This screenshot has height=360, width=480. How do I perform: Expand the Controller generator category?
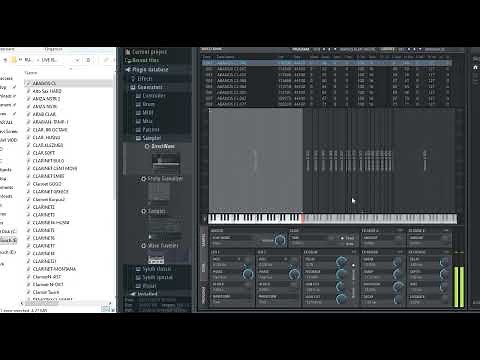point(154,96)
